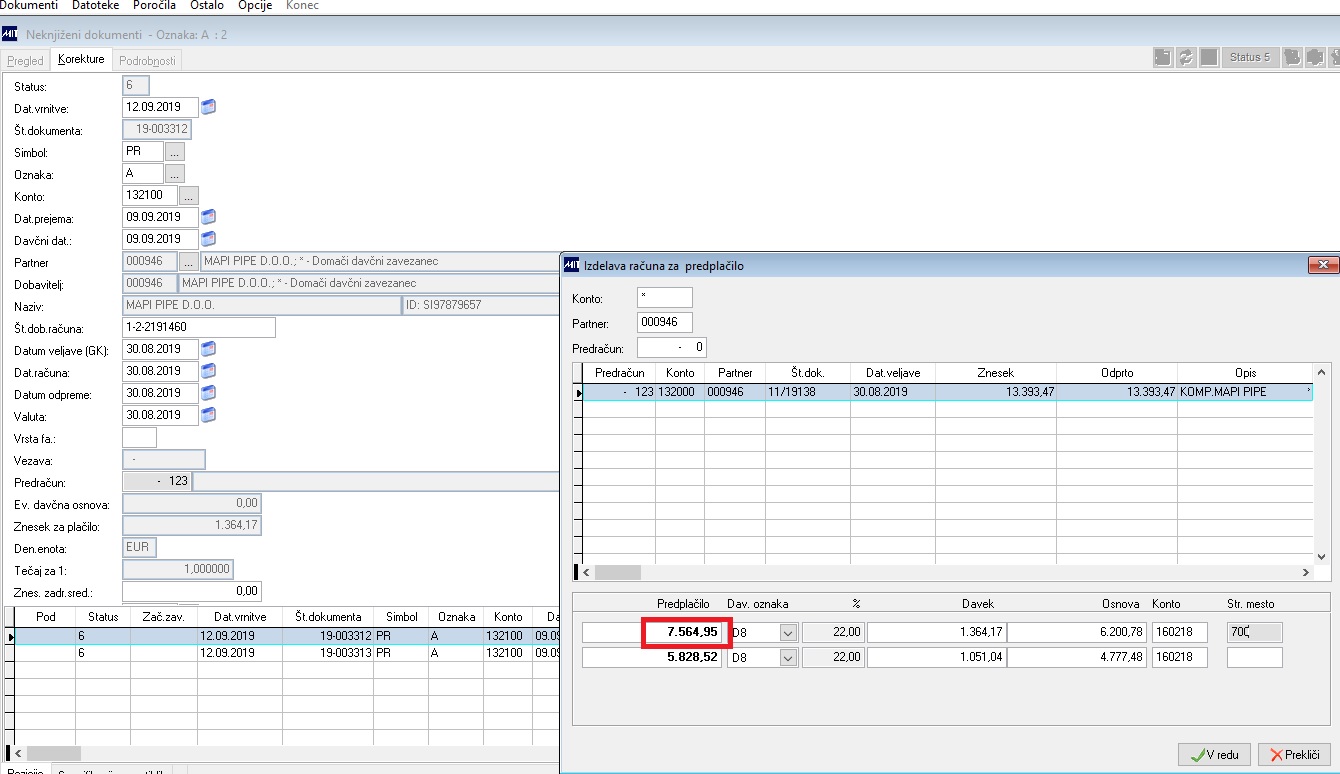1340x774 pixels.
Task: Click the new document toolbar icon
Action: point(1164,58)
